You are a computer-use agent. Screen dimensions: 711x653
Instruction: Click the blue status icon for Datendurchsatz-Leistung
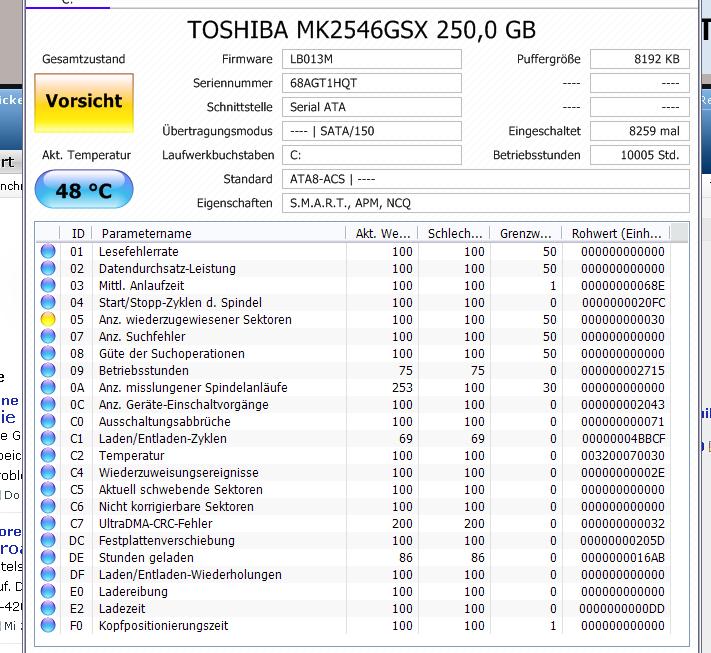[x=48, y=268]
